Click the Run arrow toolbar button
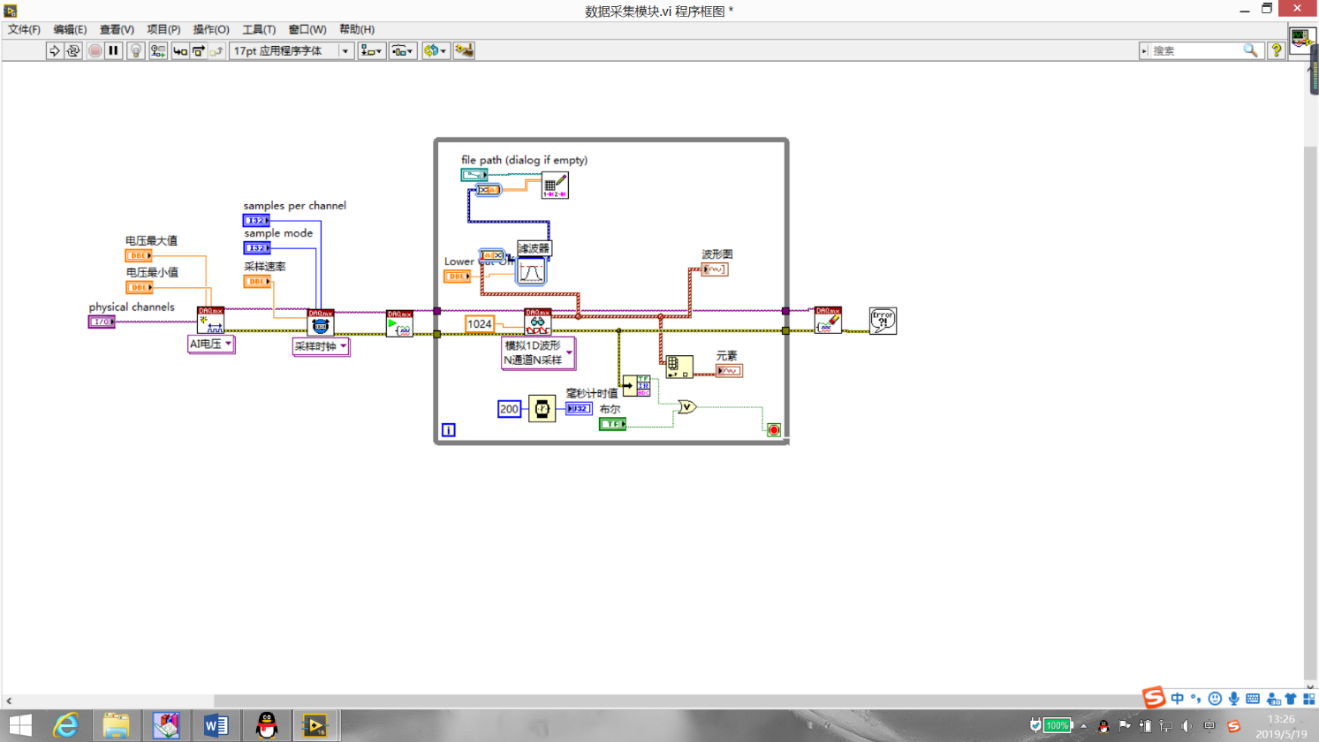The height and width of the screenshot is (742, 1319). pyautogui.click(x=55, y=51)
